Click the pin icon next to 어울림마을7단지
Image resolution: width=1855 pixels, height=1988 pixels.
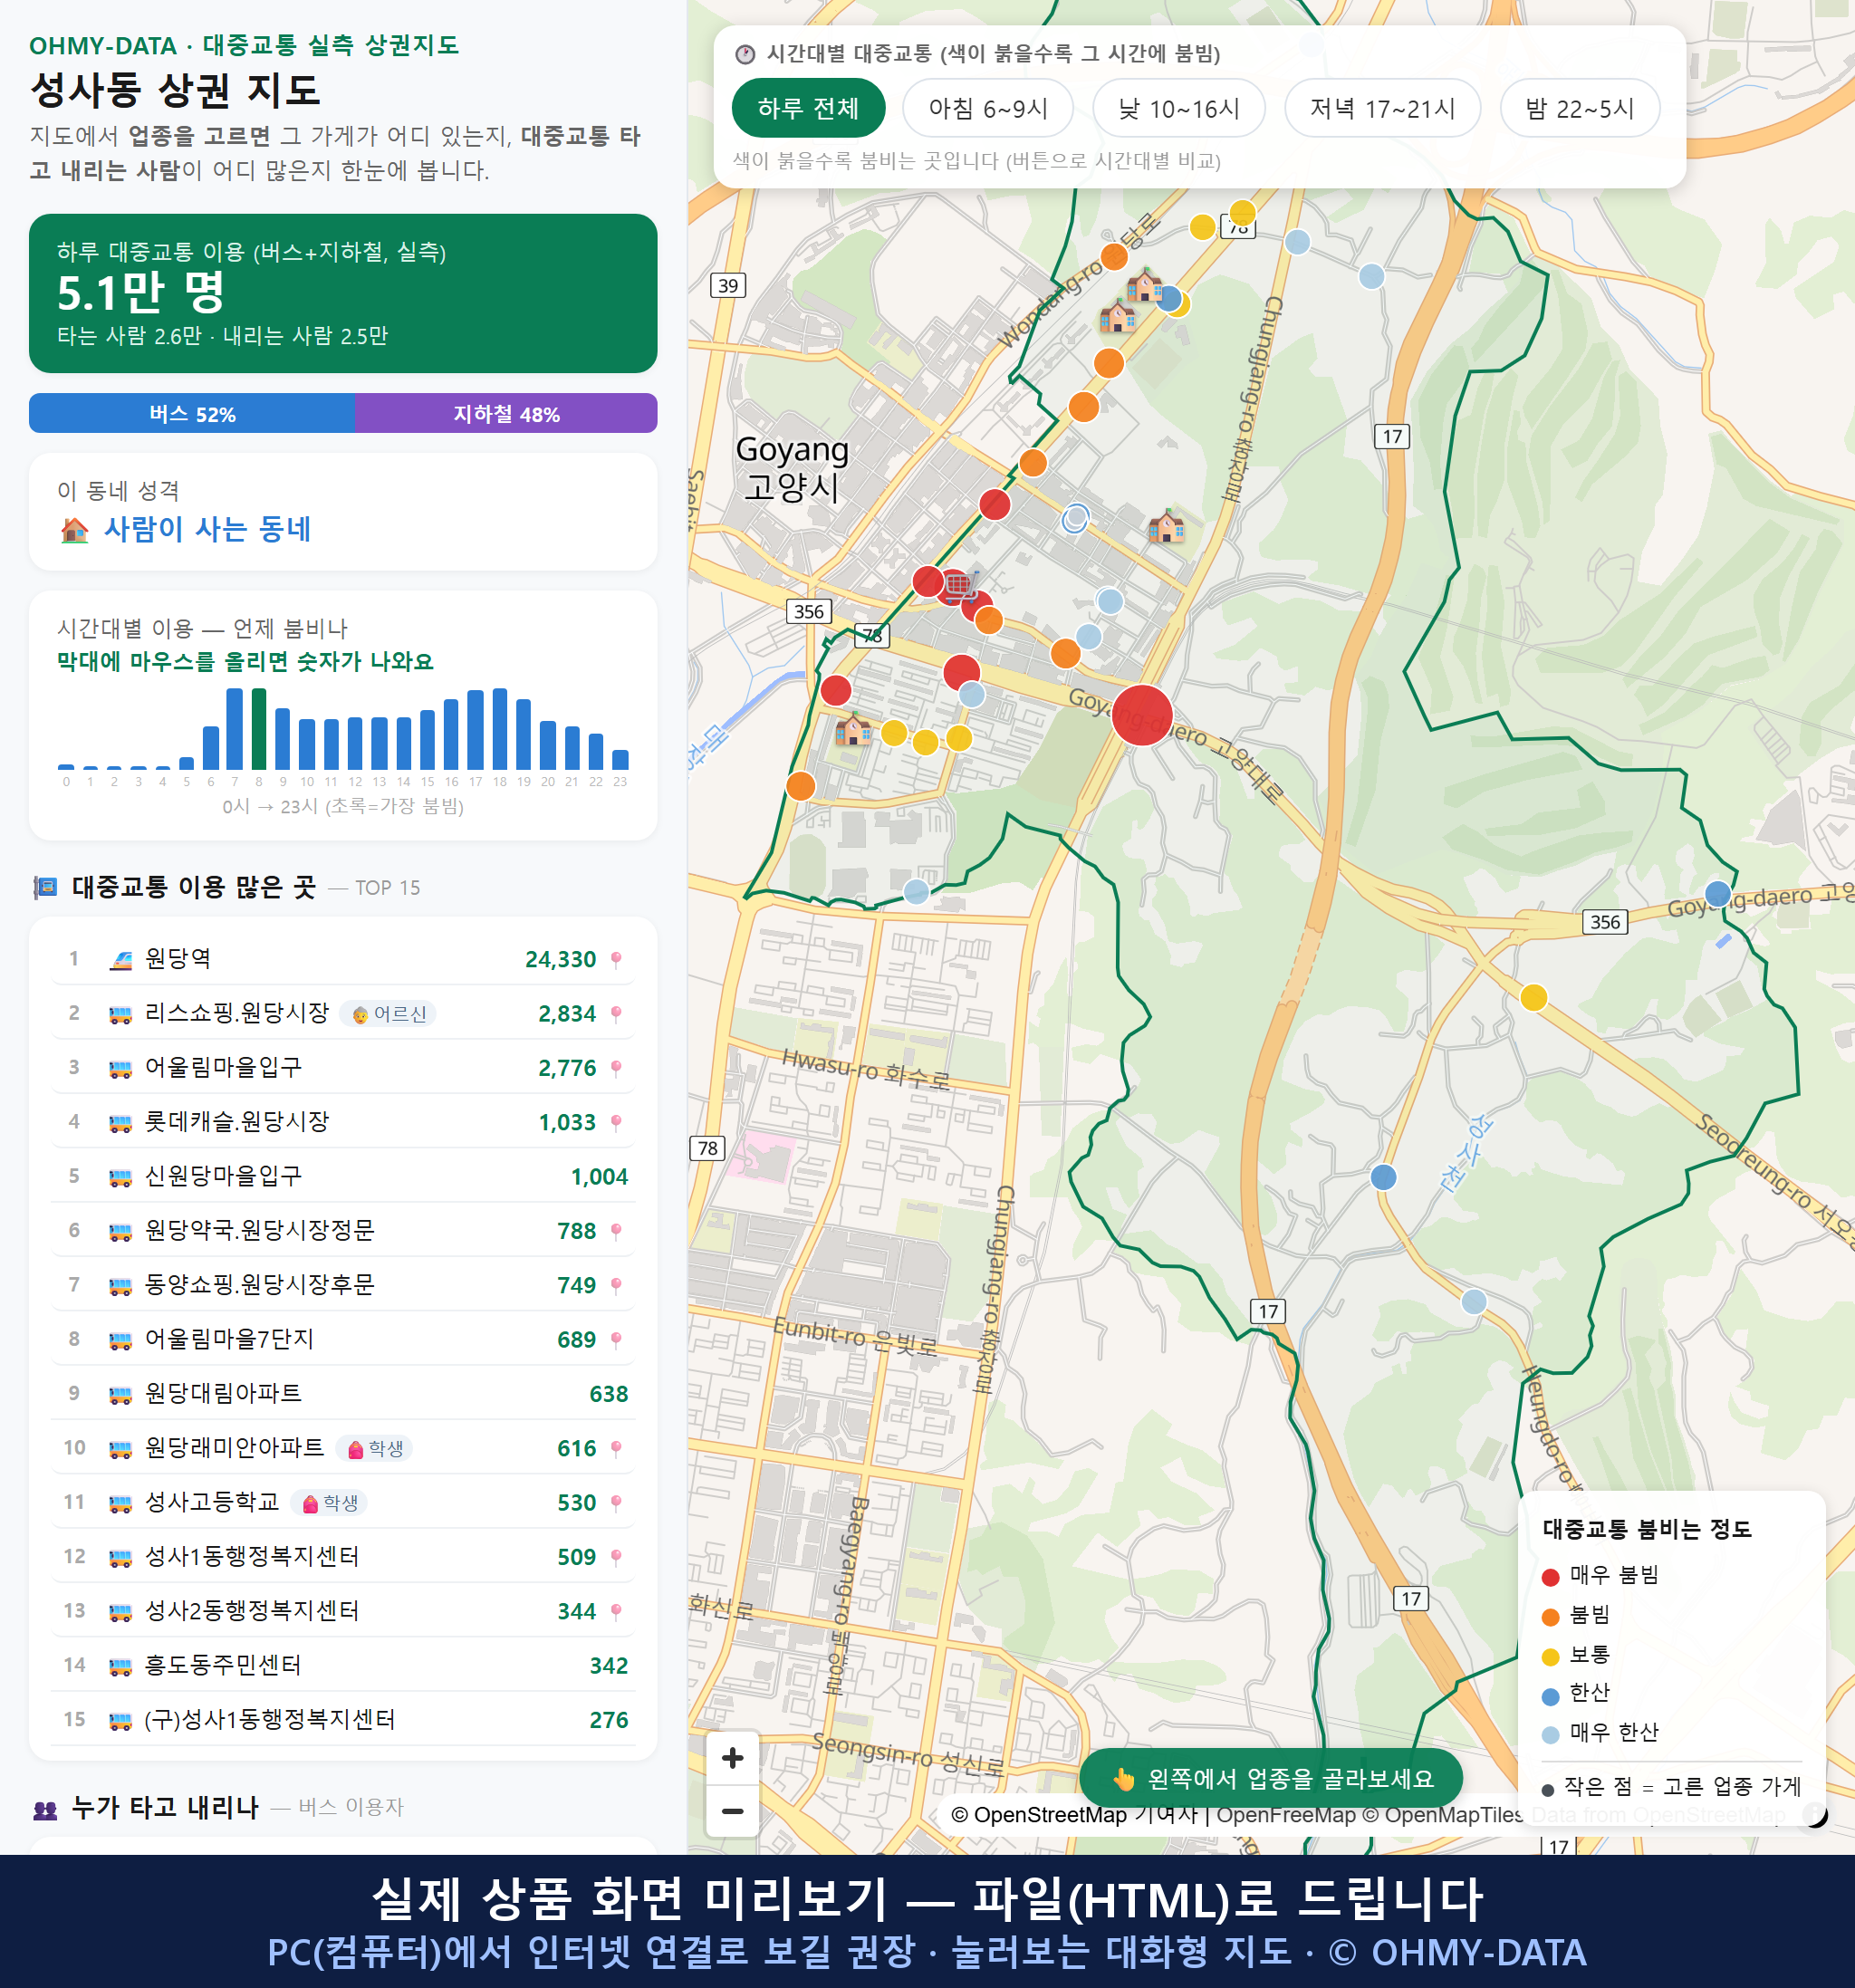(x=616, y=1339)
